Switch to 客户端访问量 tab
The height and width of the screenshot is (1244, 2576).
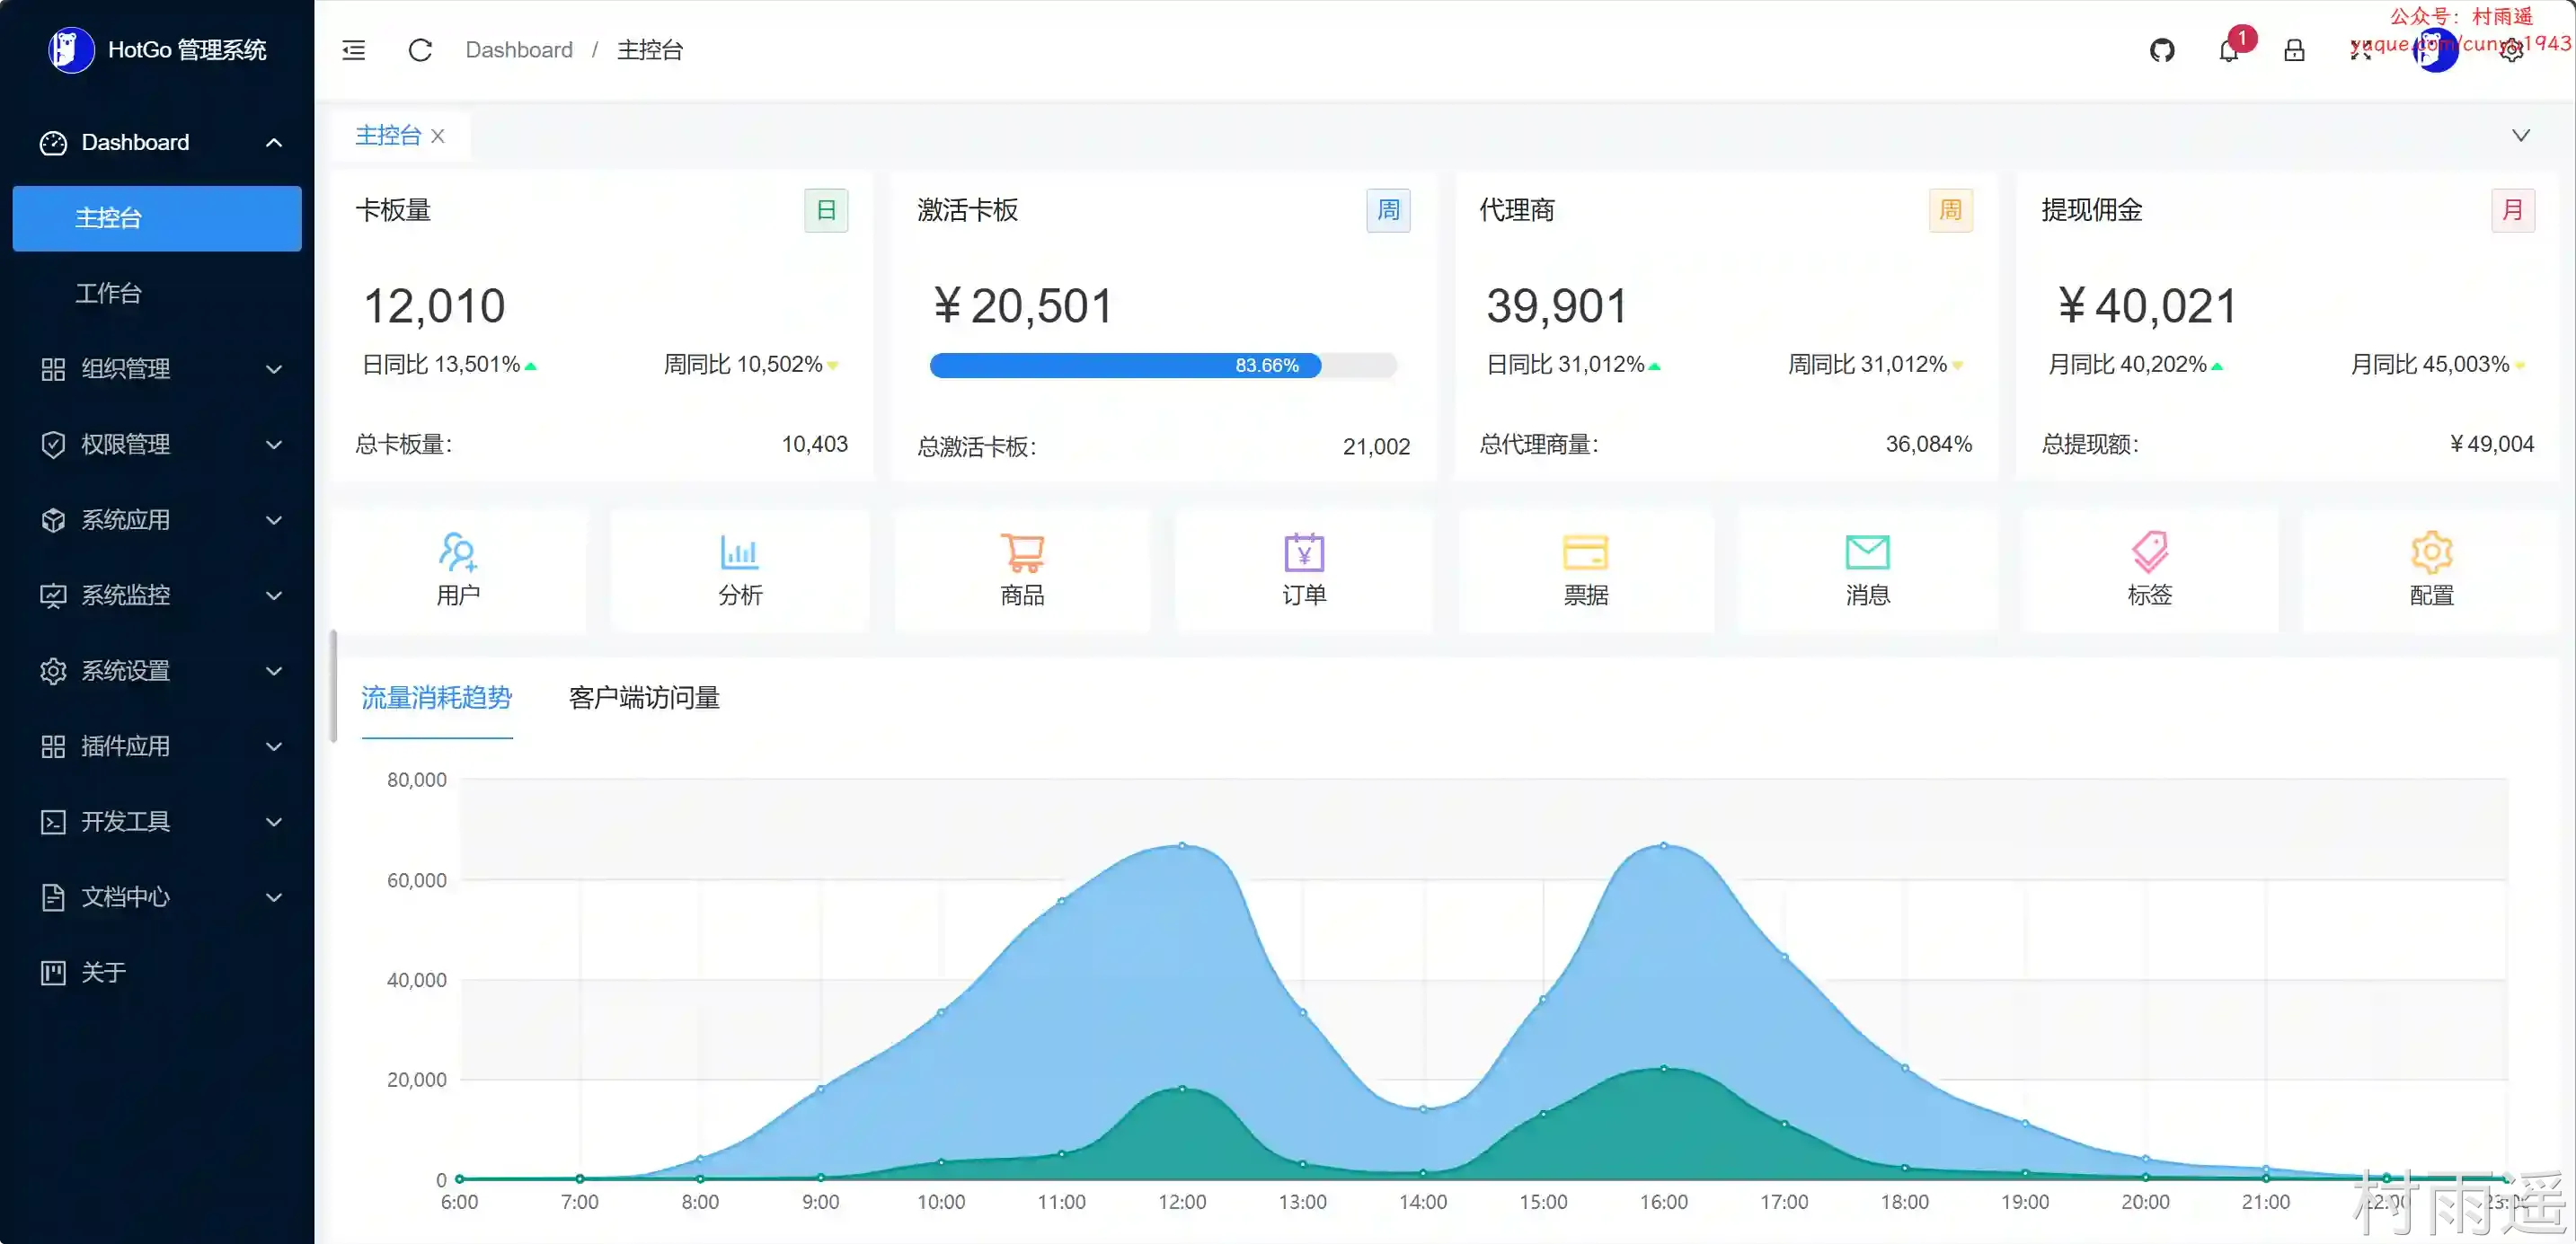[x=644, y=698]
